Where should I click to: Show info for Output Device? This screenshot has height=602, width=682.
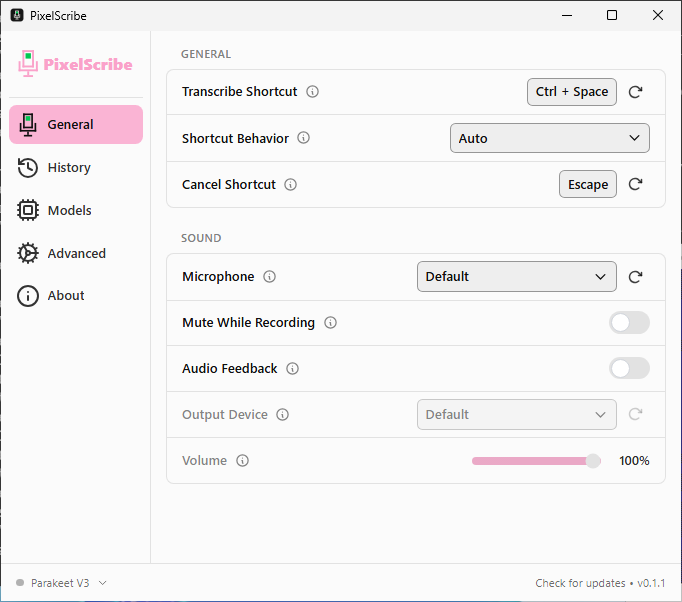click(283, 415)
